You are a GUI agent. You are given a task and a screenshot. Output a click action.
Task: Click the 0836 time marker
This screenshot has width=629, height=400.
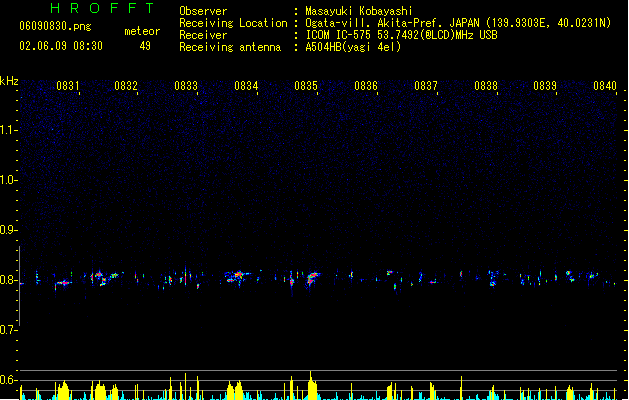(x=366, y=86)
